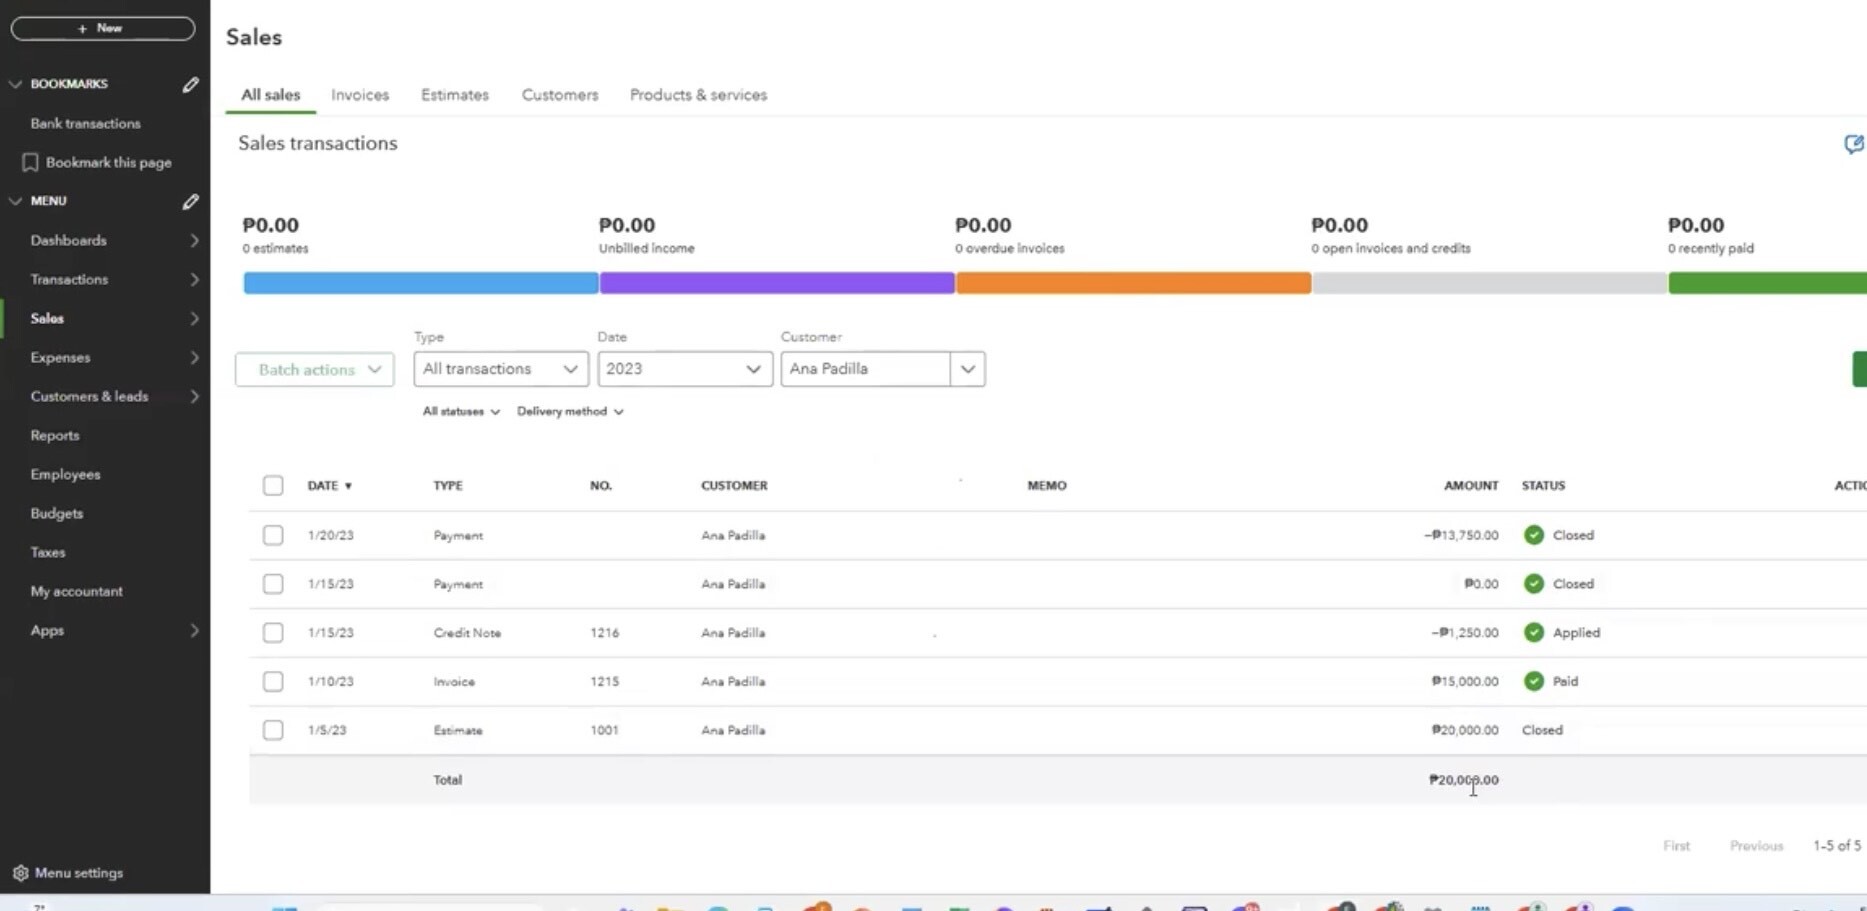Open the Products & services tab
The height and width of the screenshot is (911, 1867).
(x=699, y=95)
